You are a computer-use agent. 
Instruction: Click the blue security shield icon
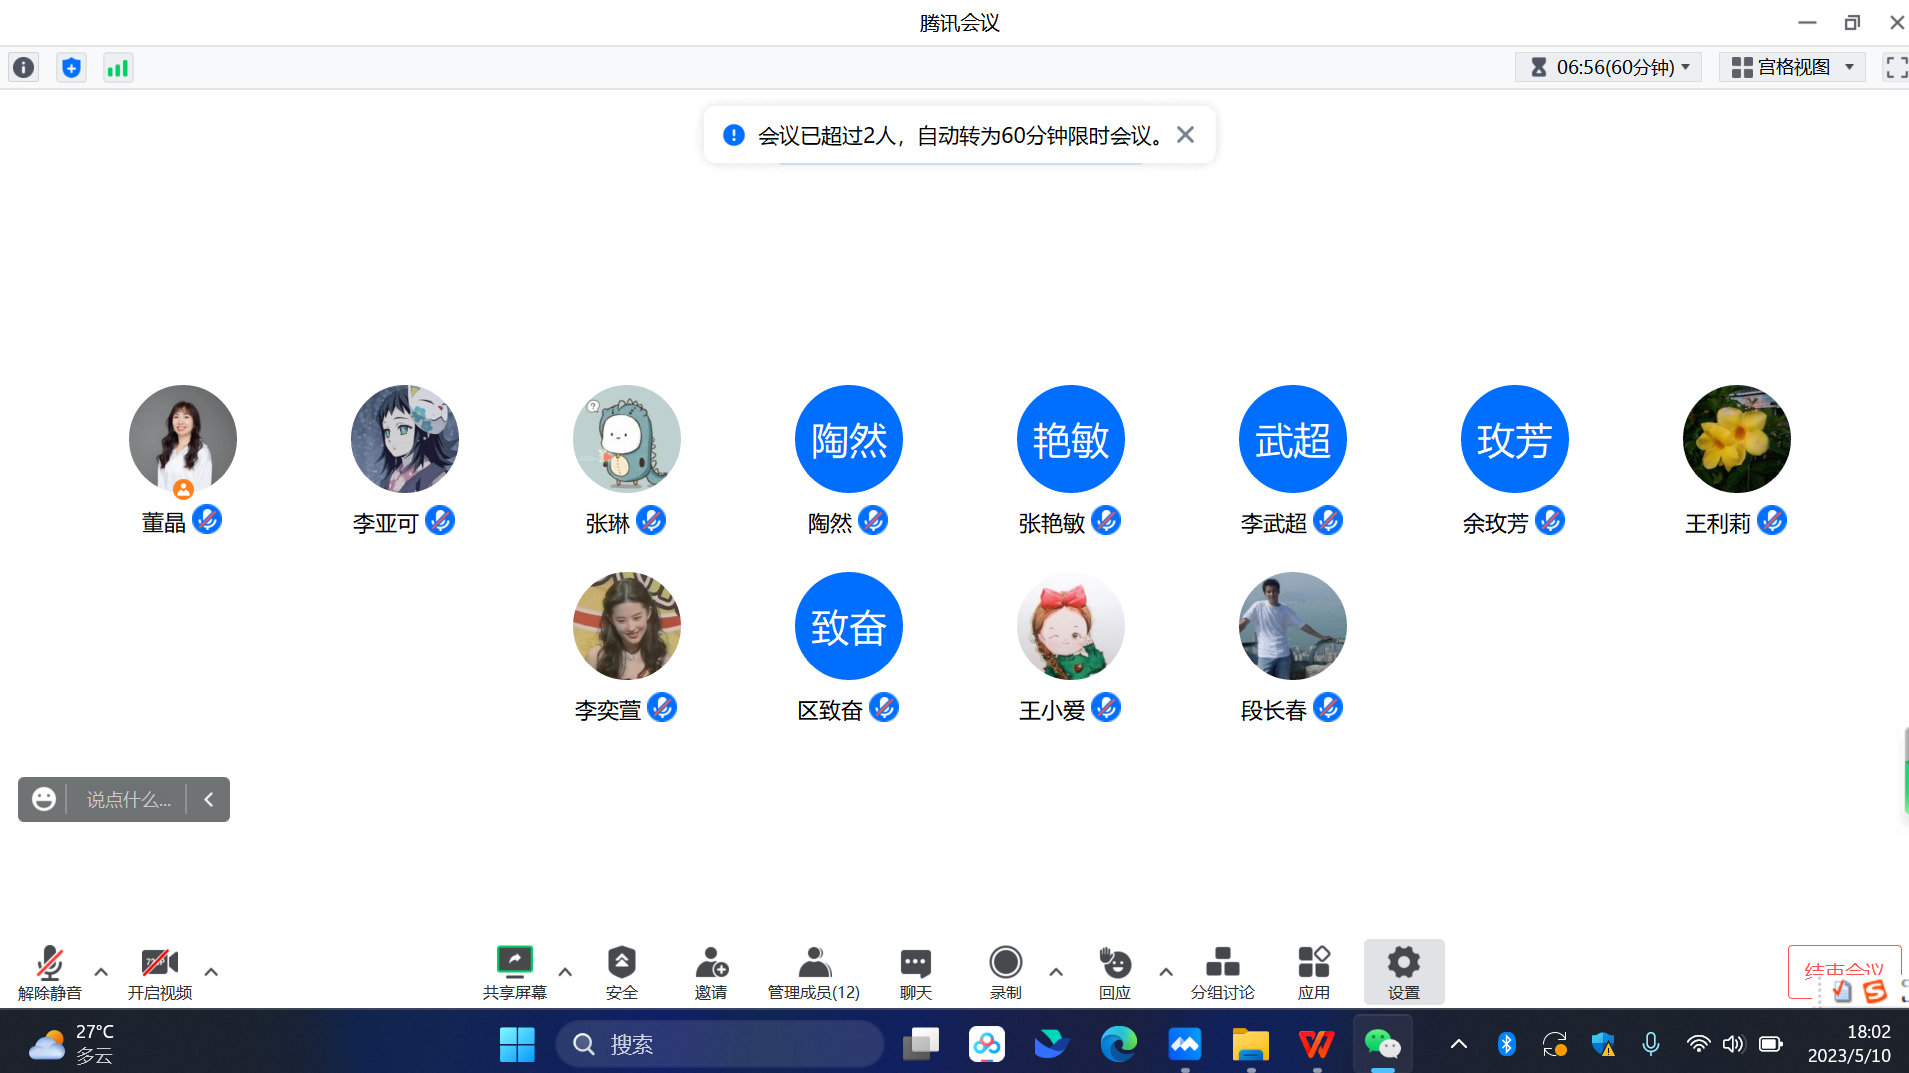tap(71, 68)
